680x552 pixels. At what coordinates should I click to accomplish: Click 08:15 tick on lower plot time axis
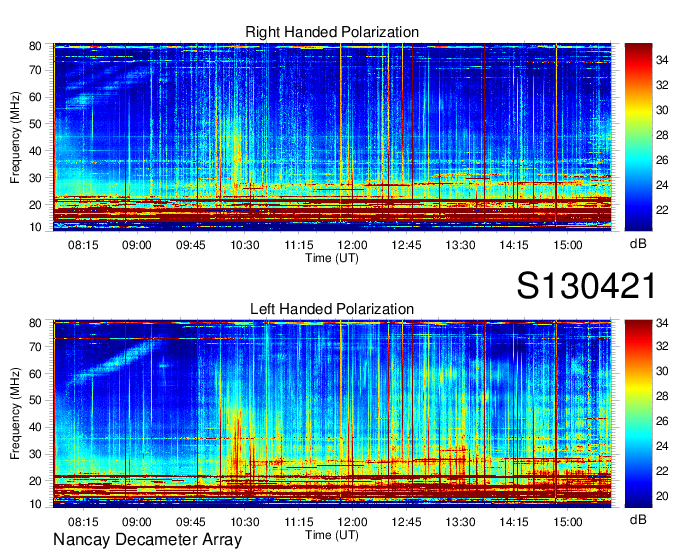[83, 522]
